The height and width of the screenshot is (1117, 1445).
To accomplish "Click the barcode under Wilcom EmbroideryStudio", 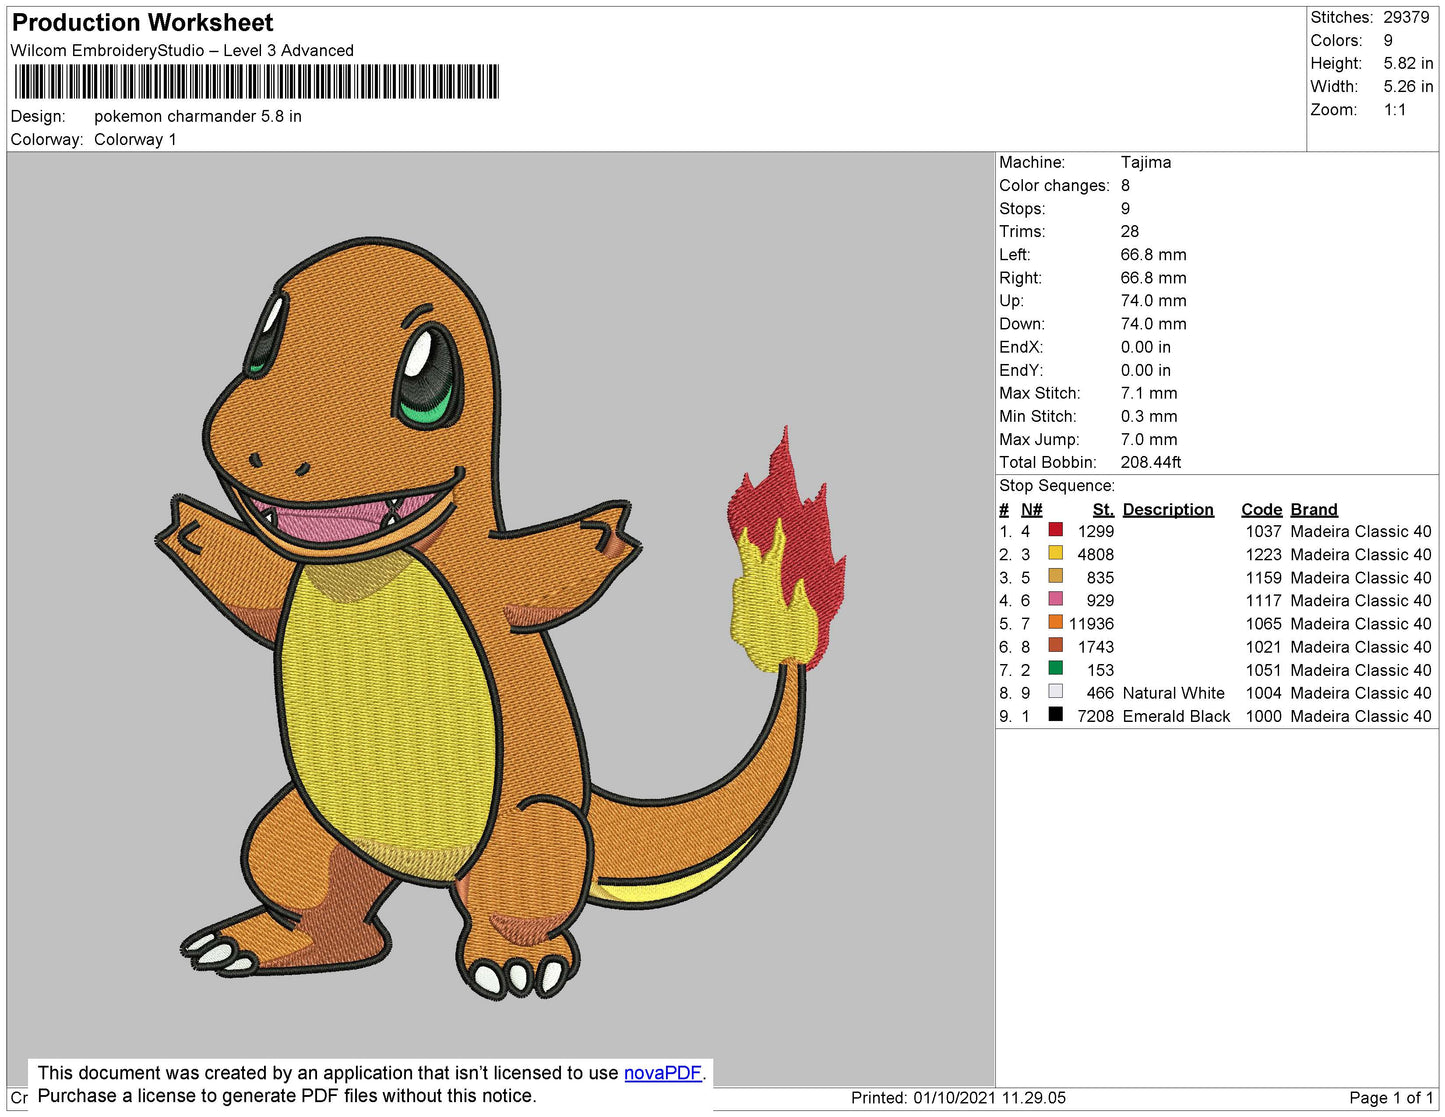I will point(256,82).
